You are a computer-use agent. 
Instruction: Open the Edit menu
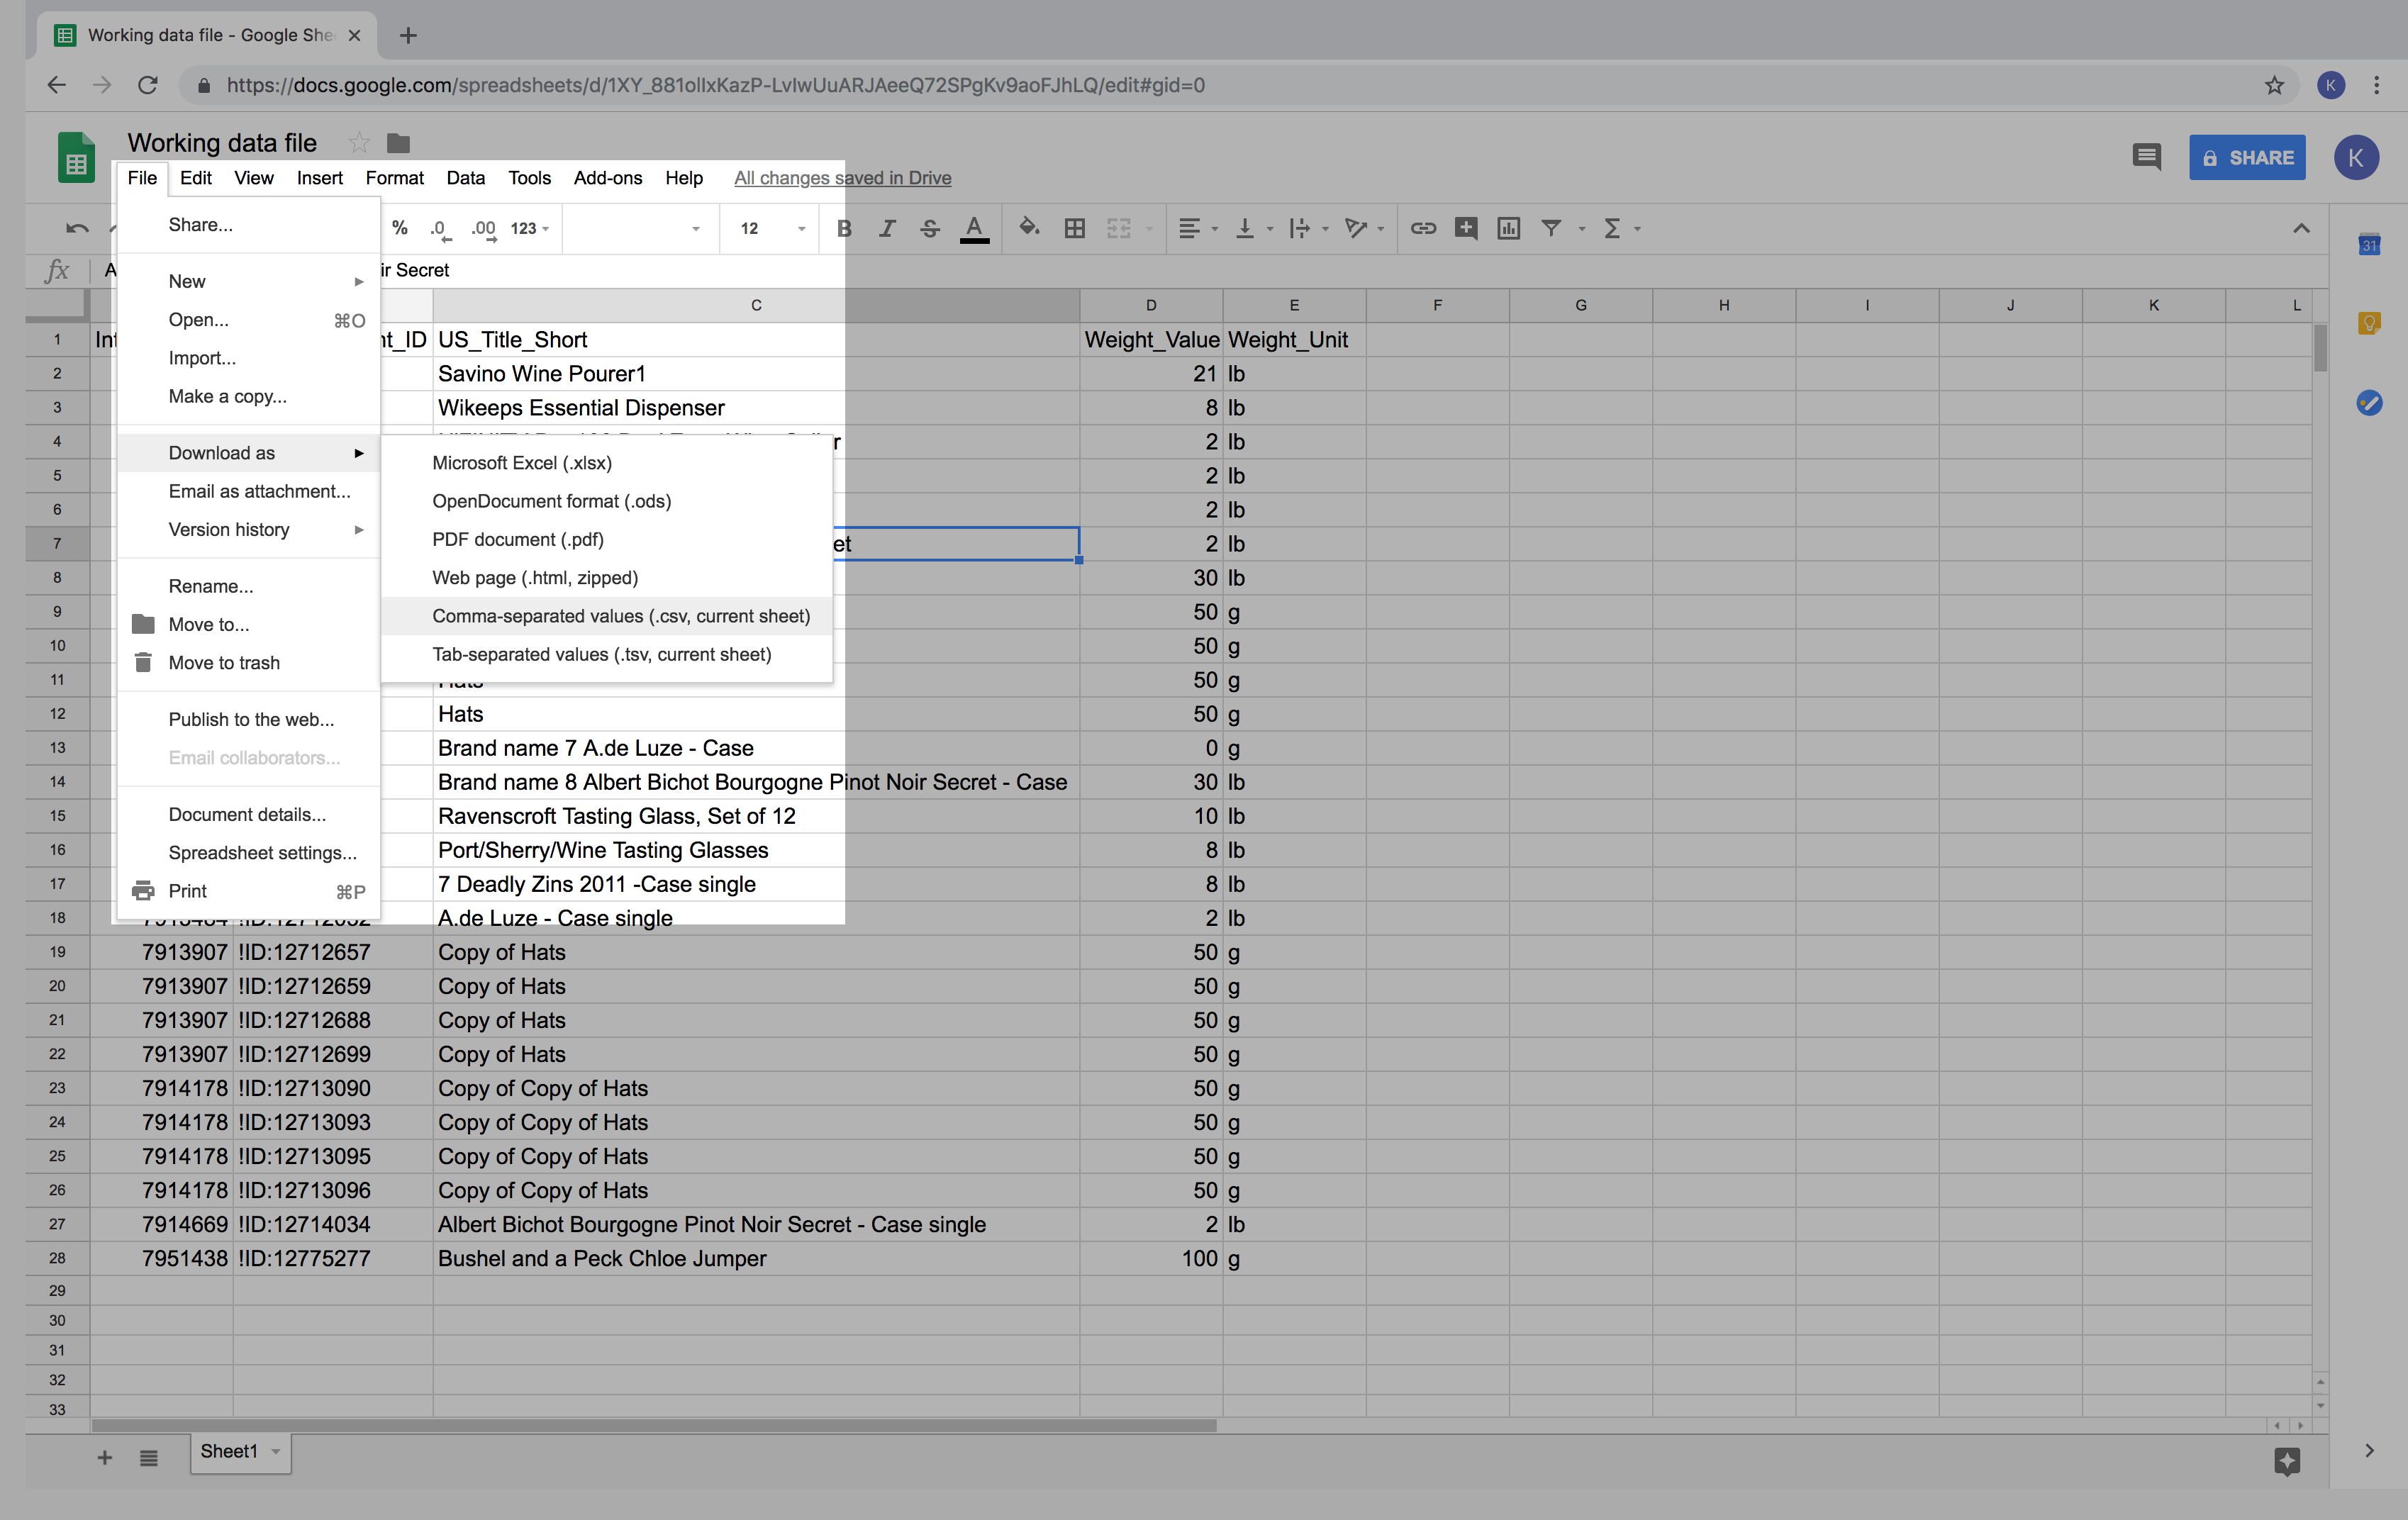point(196,178)
